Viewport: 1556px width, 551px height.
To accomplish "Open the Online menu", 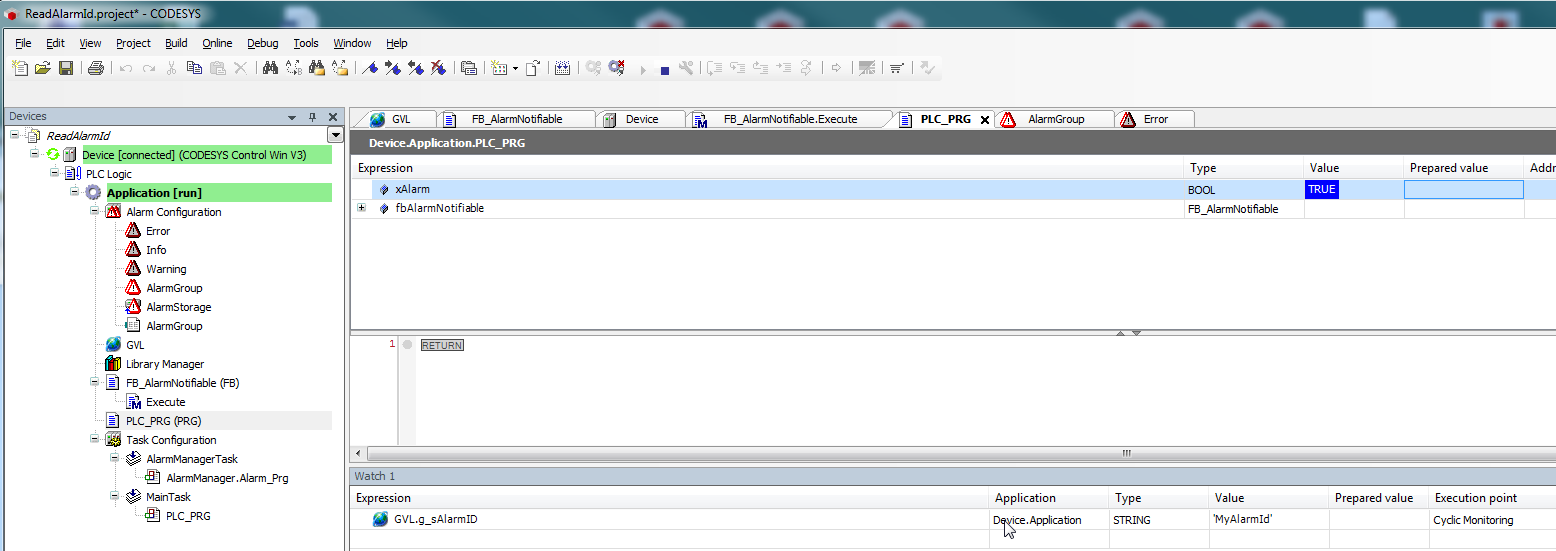I will pyautogui.click(x=217, y=43).
